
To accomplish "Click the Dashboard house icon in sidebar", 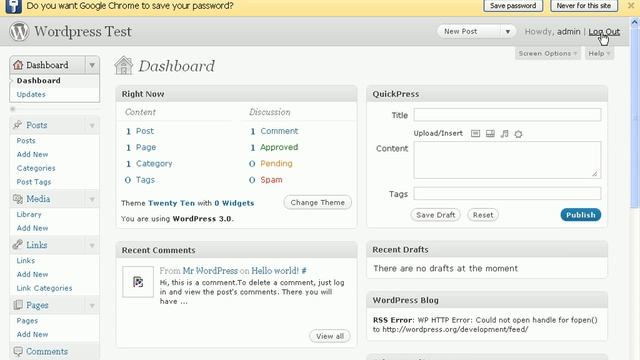I will (x=18, y=65).
